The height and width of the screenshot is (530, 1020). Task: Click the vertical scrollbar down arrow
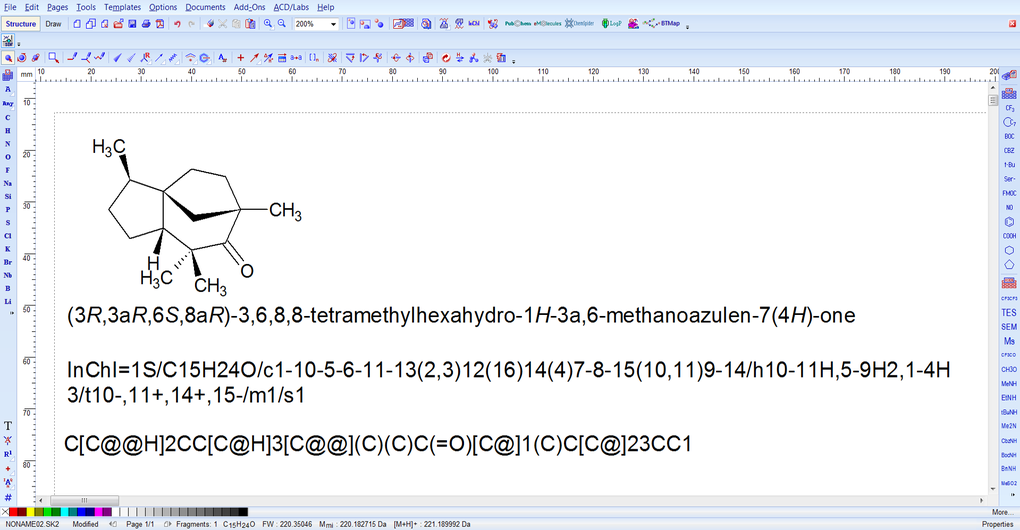pyautogui.click(x=993, y=489)
